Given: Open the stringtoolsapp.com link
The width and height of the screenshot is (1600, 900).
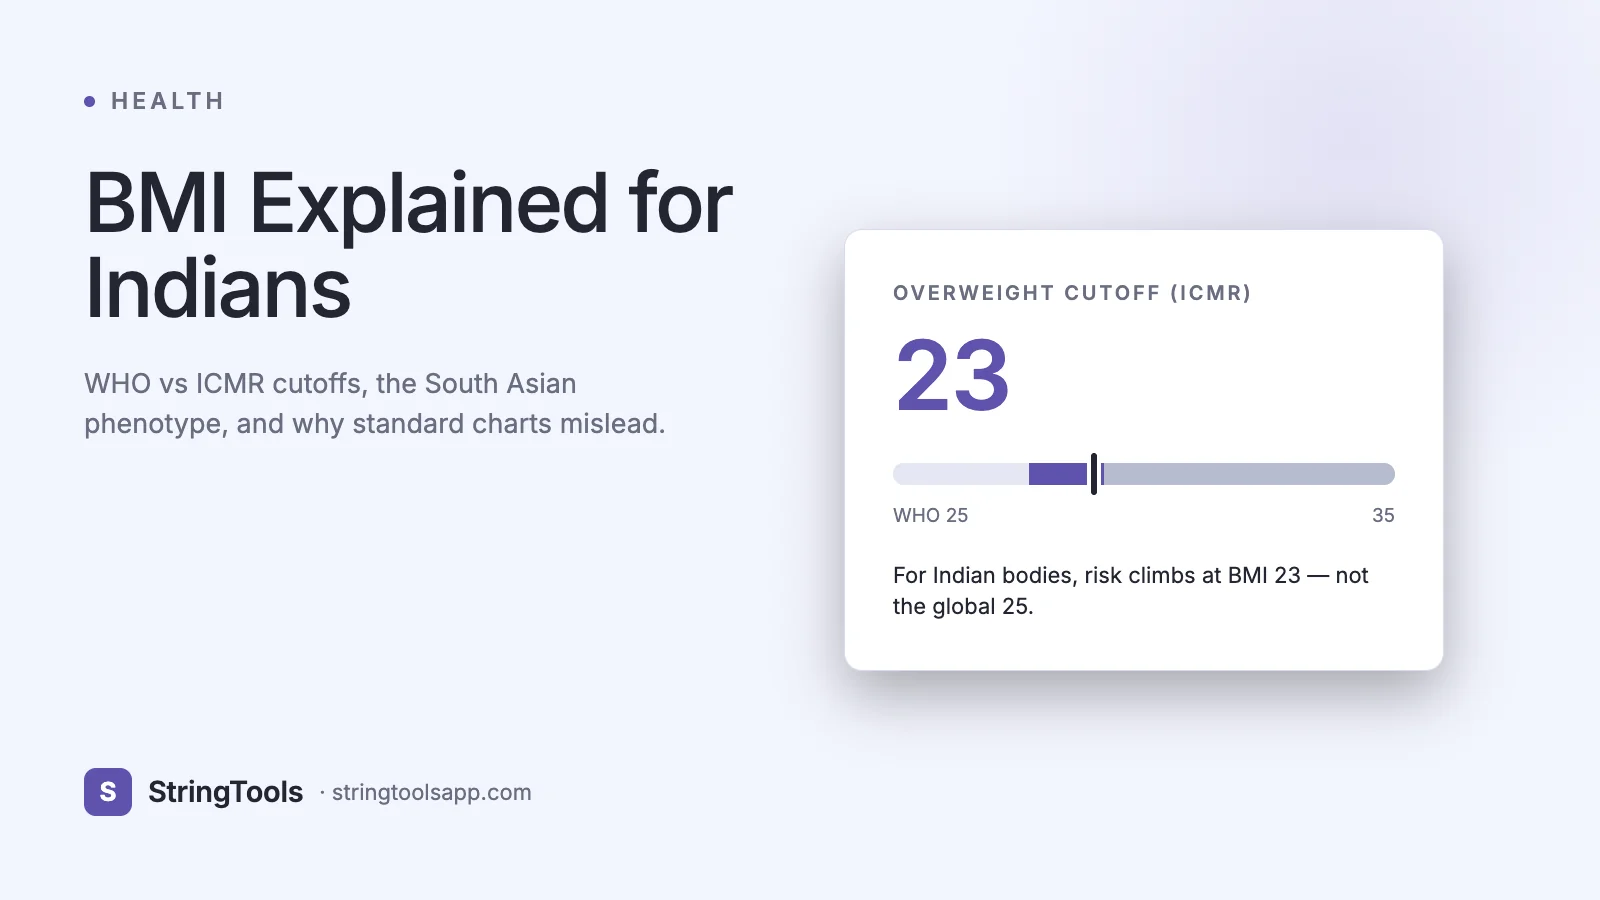Looking at the screenshot, I should pos(432,792).
